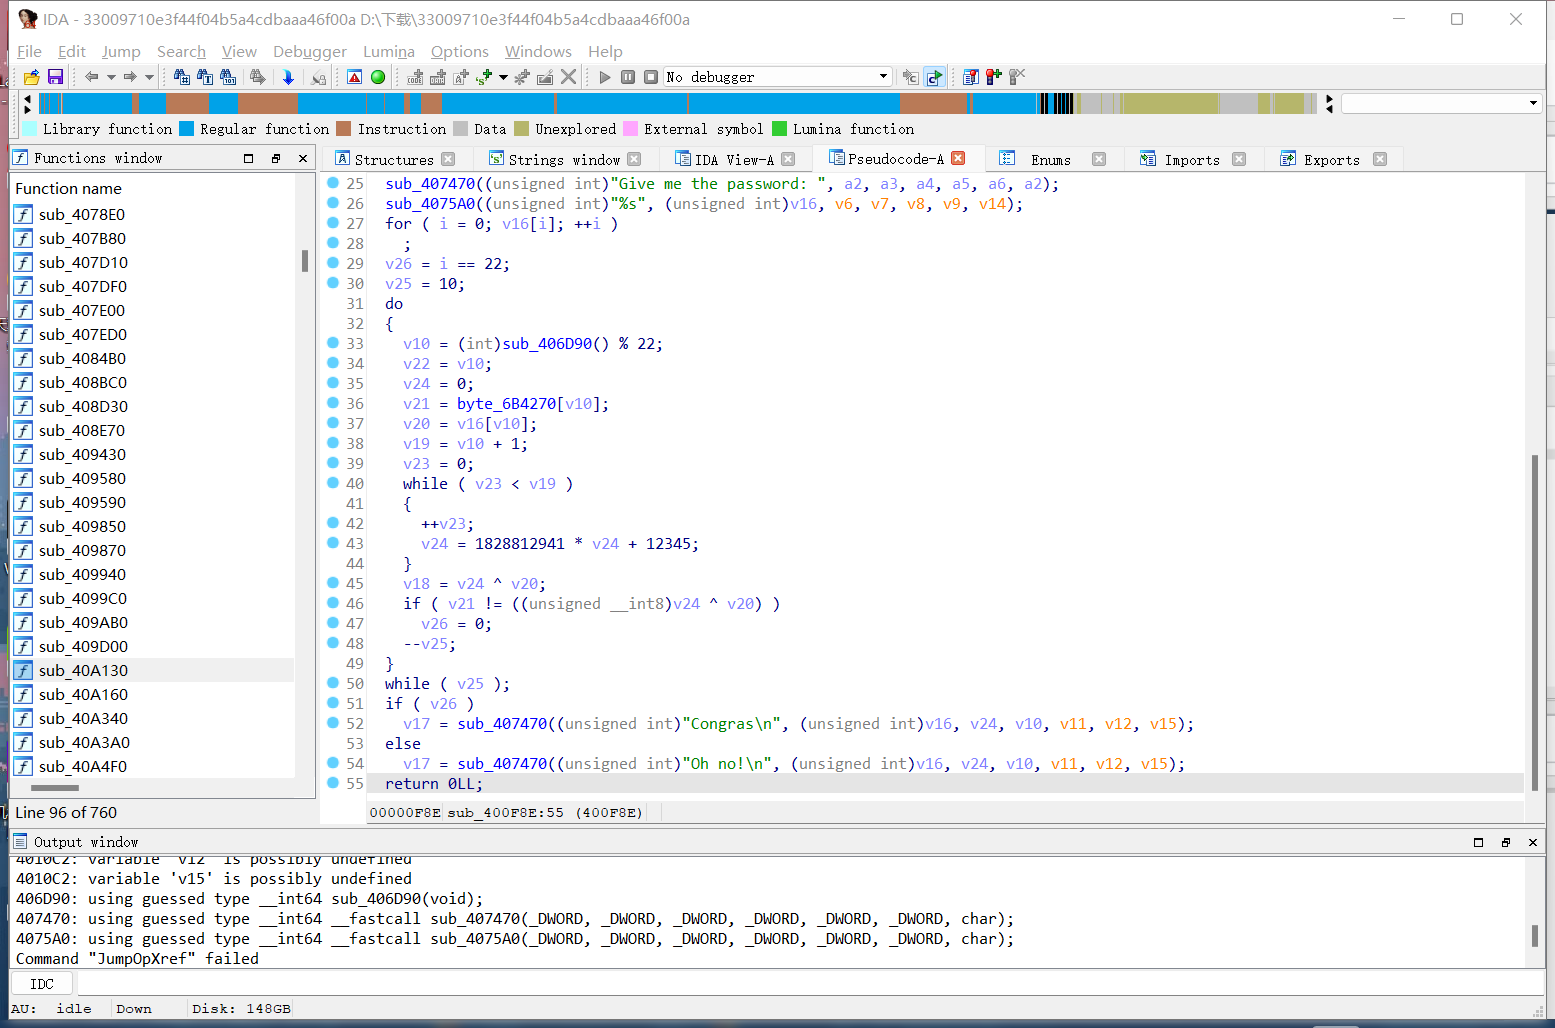Click the Open file toolbar icon
This screenshot has width=1555, height=1028.
pyautogui.click(x=32, y=77)
